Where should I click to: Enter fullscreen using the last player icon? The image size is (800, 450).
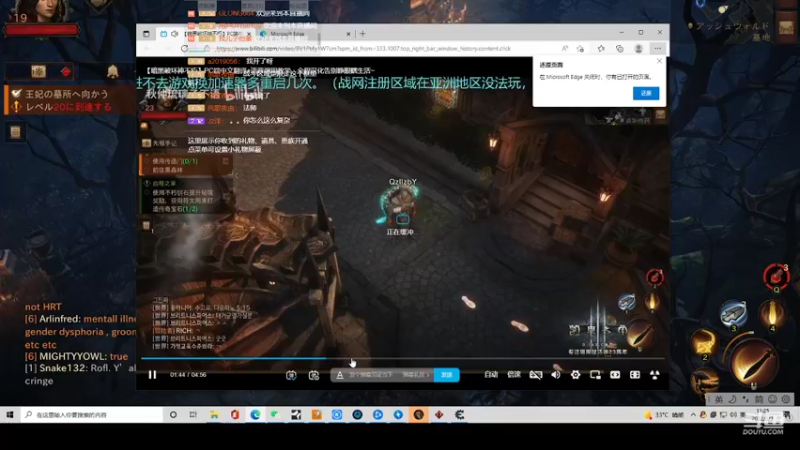pyautogui.click(x=655, y=374)
